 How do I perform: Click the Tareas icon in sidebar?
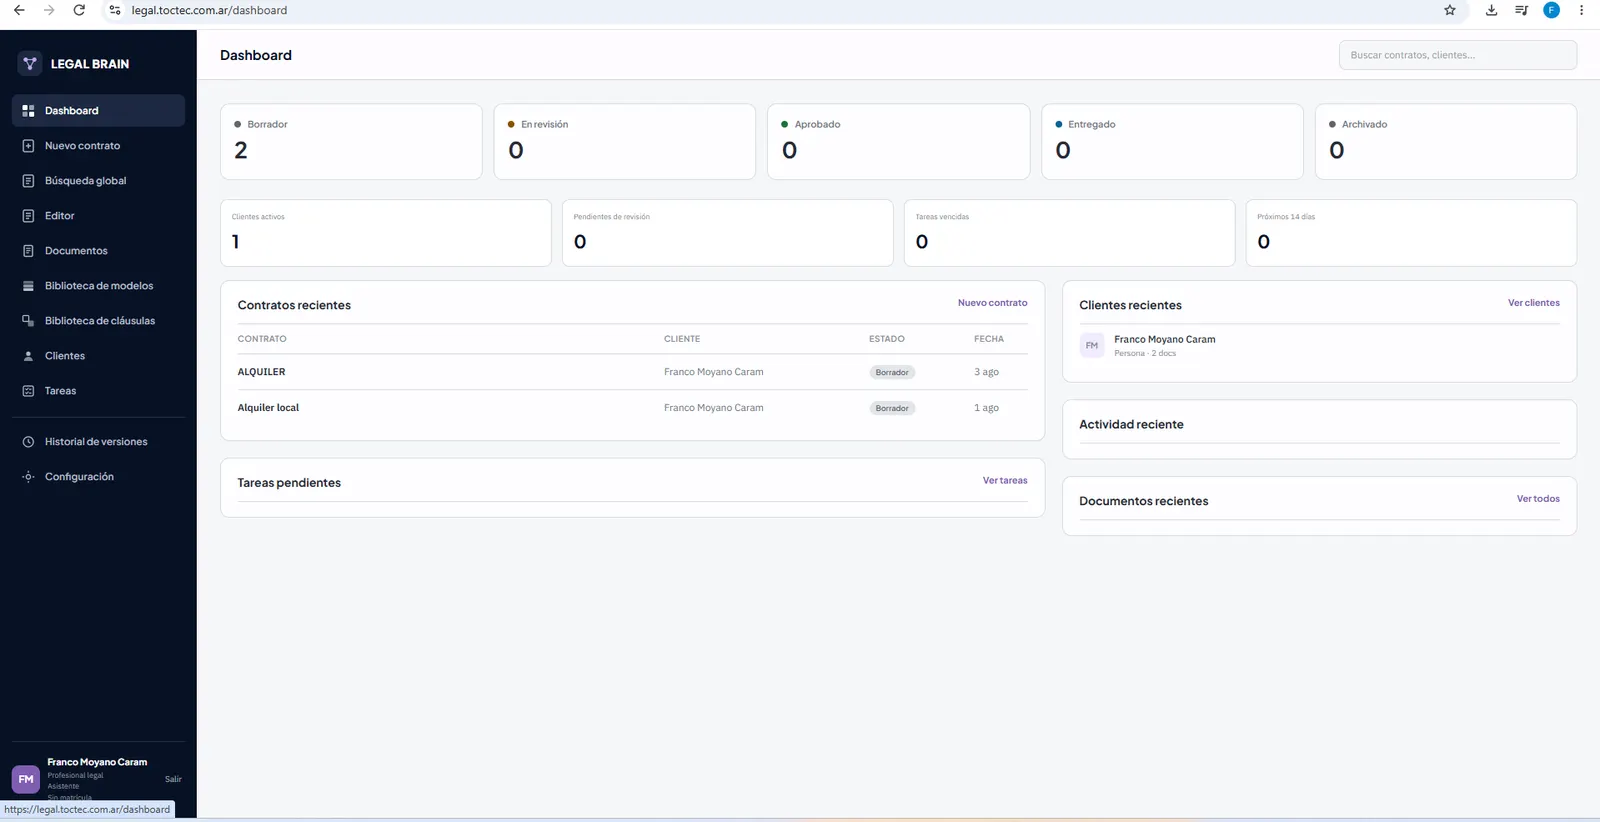28,391
